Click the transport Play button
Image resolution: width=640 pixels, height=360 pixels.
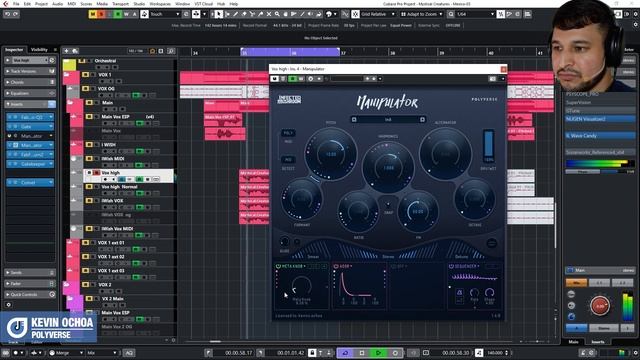[378, 353]
